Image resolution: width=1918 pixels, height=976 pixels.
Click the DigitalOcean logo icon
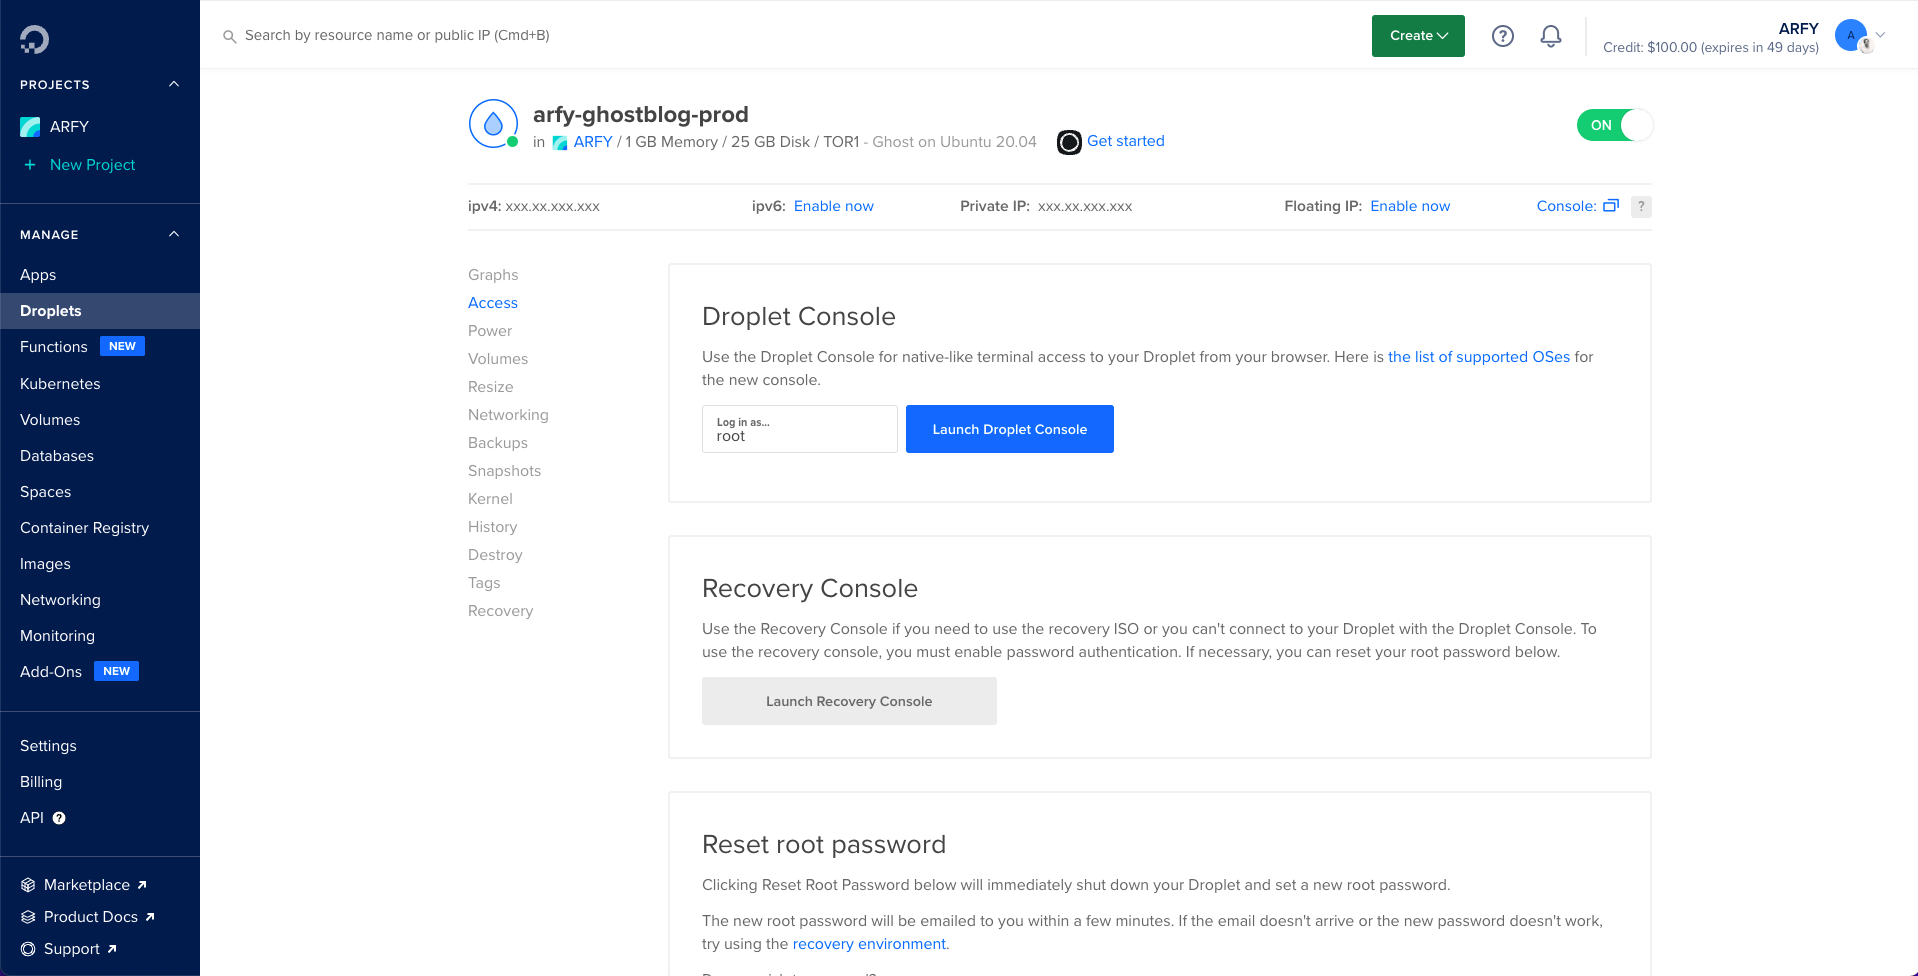pos(34,39)
